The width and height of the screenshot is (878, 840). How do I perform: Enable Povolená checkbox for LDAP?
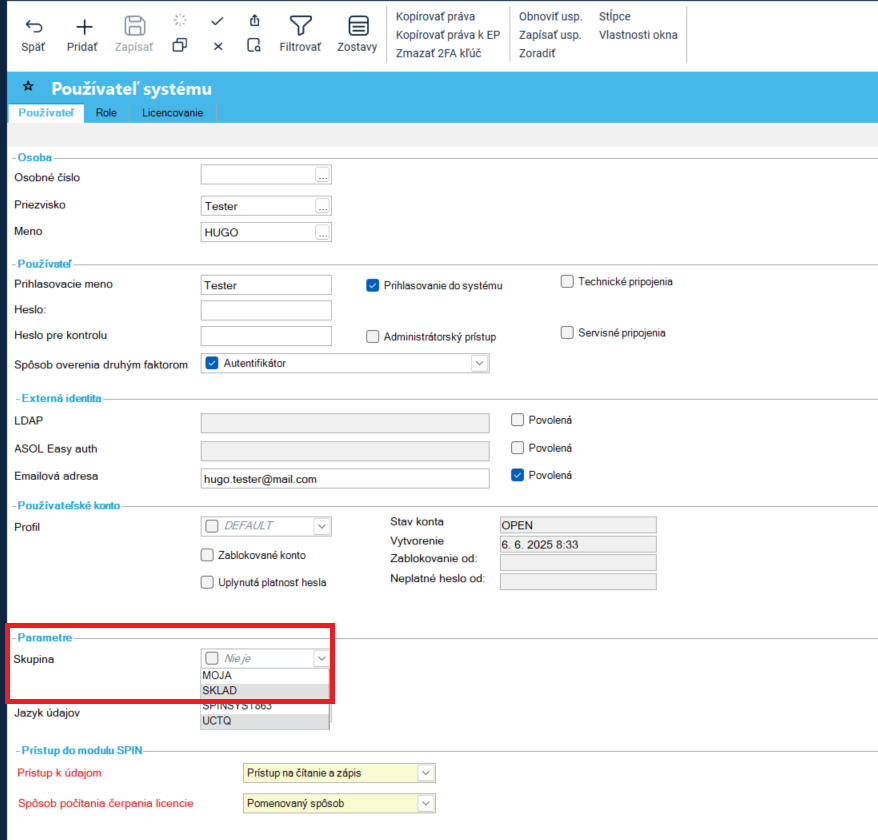pos(517,419)
